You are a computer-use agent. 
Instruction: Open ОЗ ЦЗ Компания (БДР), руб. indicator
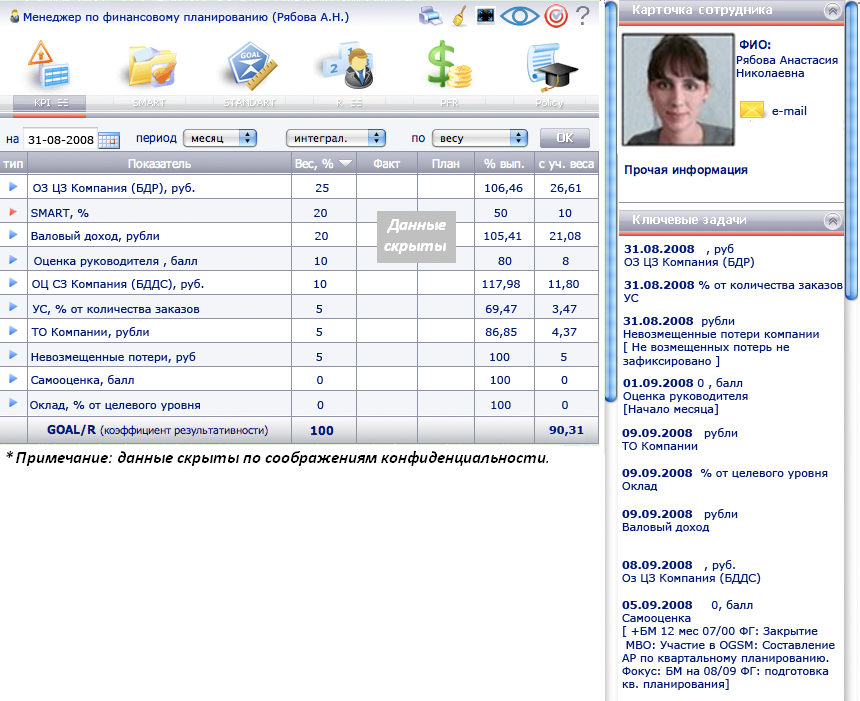coord(114,188)
